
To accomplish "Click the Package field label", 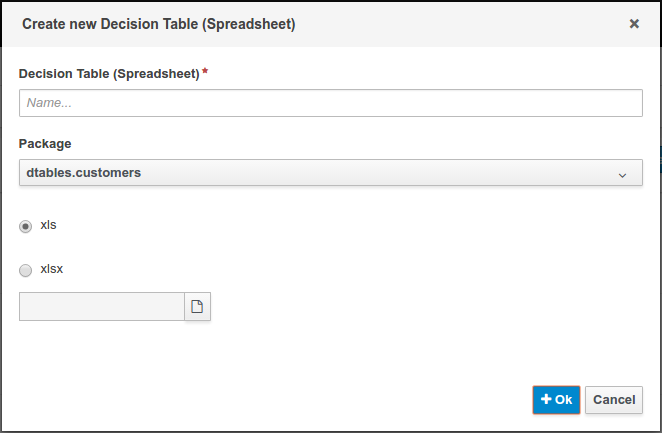I will pyautogui.click(x=45, y=143).
